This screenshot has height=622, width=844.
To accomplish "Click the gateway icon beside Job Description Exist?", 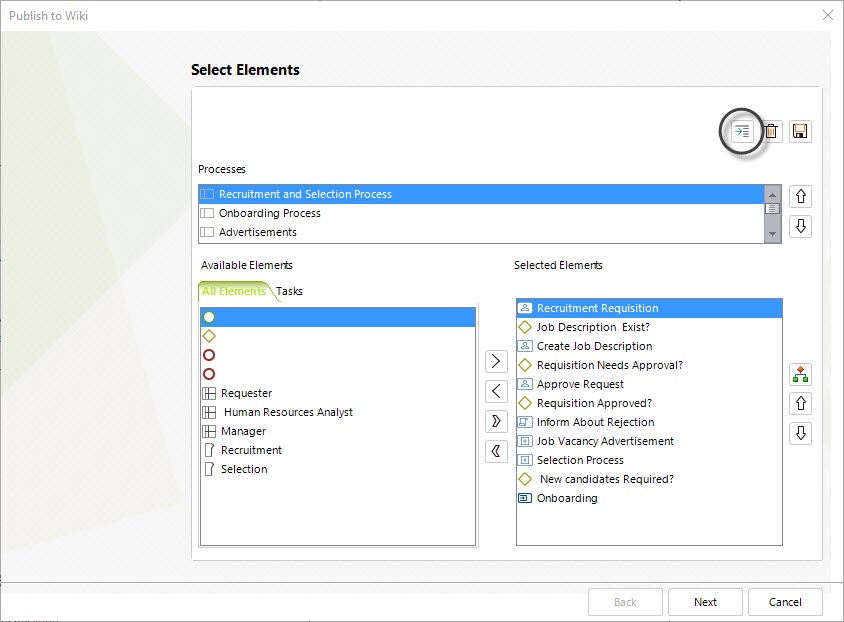I will pyautogui.click(x=525, y=327).
